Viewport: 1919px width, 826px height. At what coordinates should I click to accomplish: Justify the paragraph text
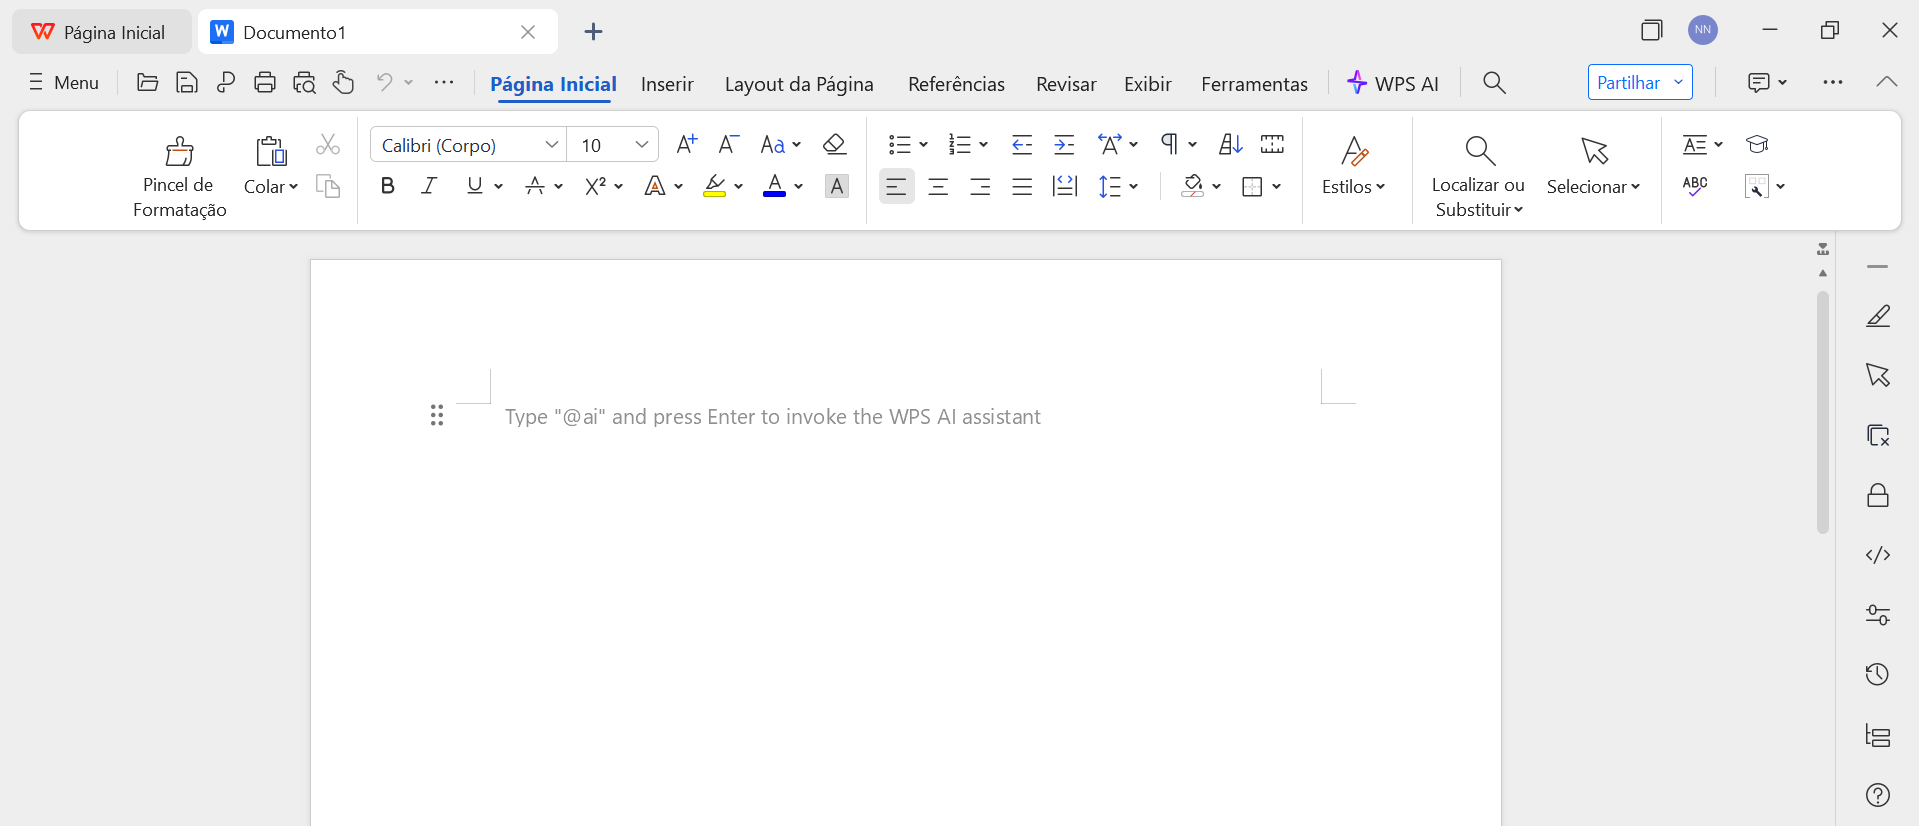[x=1022, y=186]
